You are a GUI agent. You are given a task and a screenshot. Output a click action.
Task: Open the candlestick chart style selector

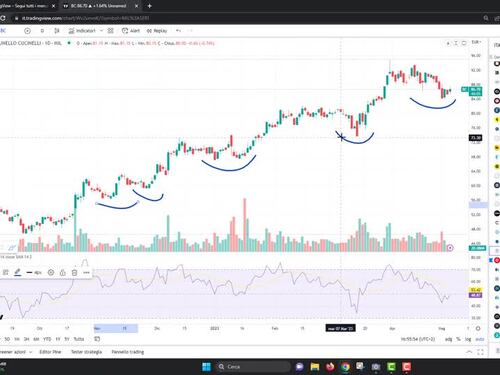coord(57,31)
